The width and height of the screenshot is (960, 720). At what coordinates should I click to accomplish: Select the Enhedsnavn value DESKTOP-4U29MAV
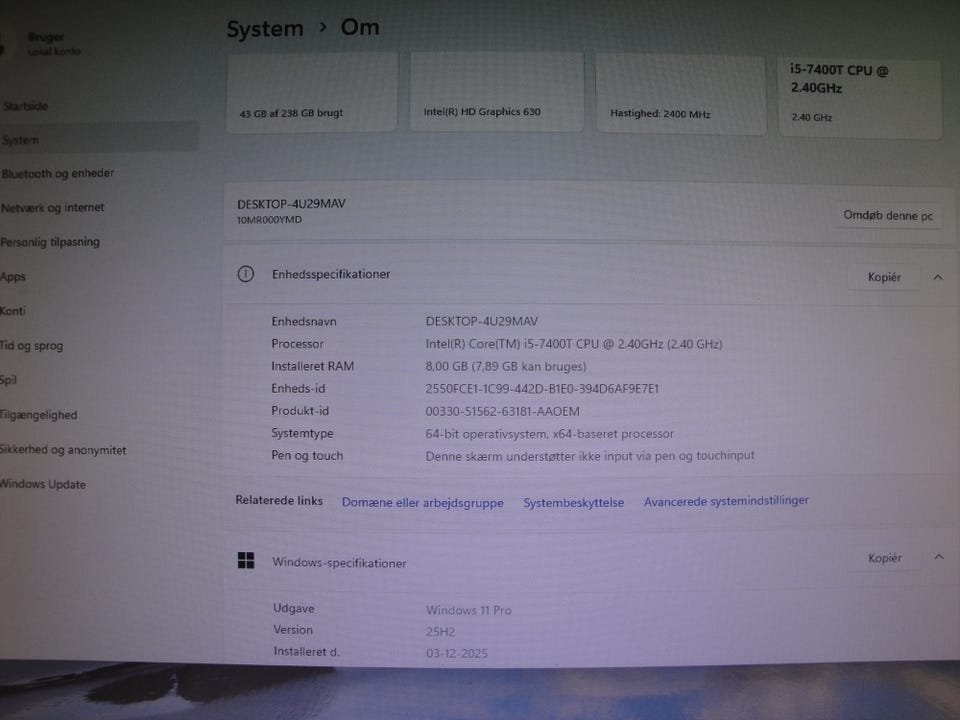pos(482,321)
